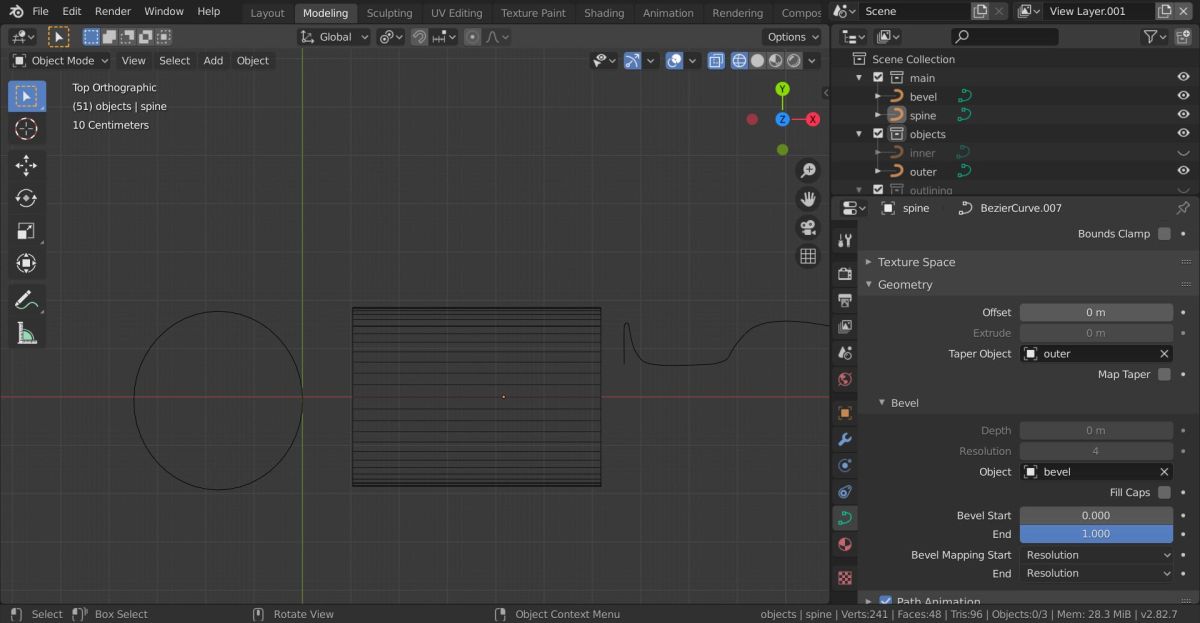The image size is (1200, 623).
Task: Enable the Fill Caps checkbox
Action: [1164, 492]
